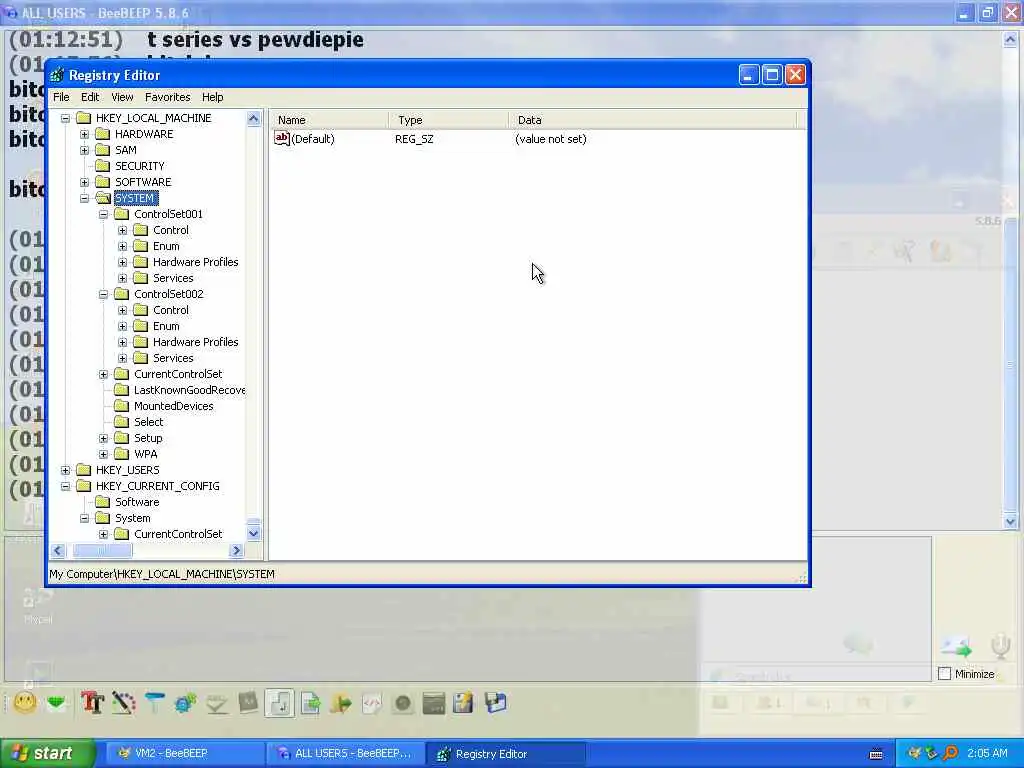Expand the HKEY_USERS node
The height and width of the screenshot is (768, 1024).
(x=65, y=470)
